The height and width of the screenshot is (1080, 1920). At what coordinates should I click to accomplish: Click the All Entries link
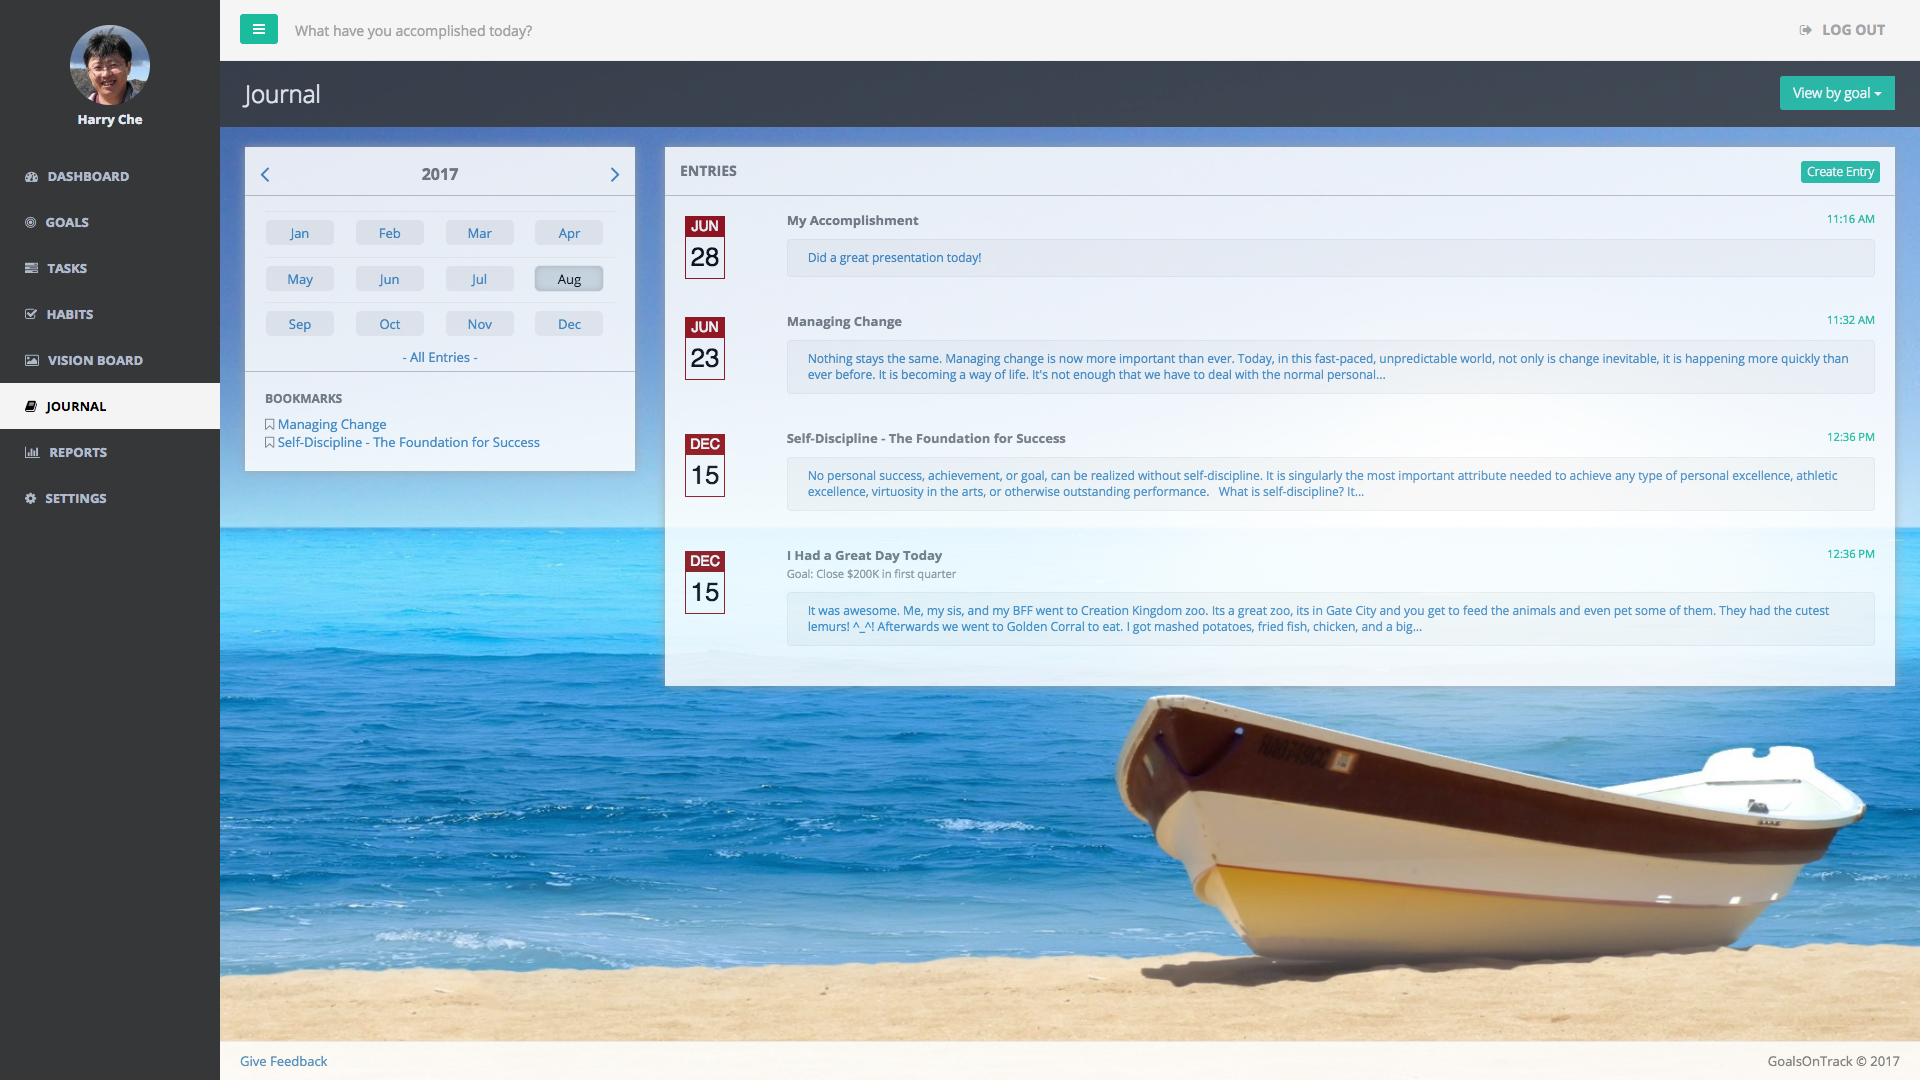440,357
